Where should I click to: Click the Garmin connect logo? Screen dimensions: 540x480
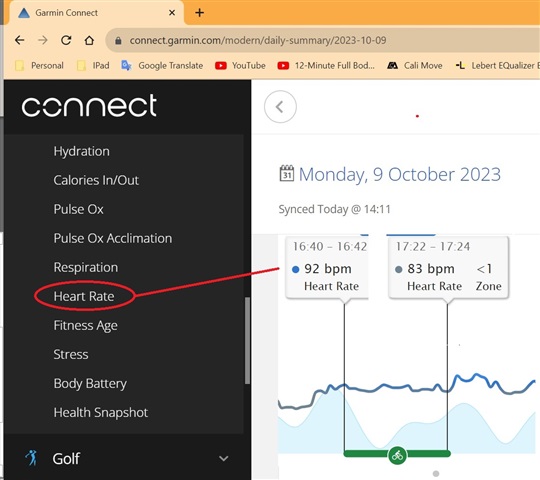[x=89, y=105]
